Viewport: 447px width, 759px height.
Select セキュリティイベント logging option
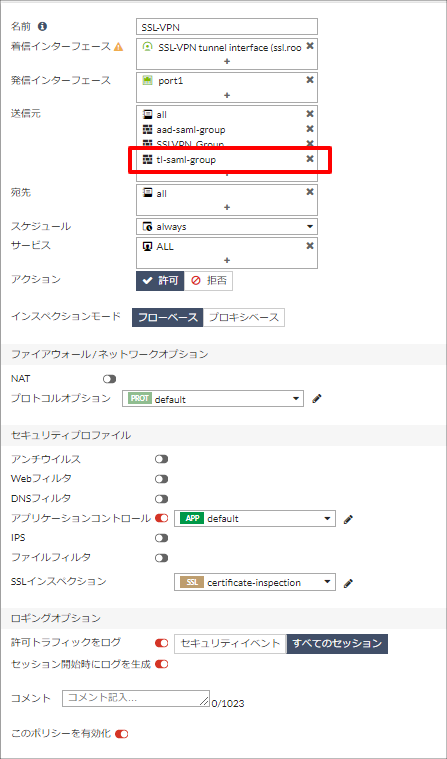(x=231, y=644)
